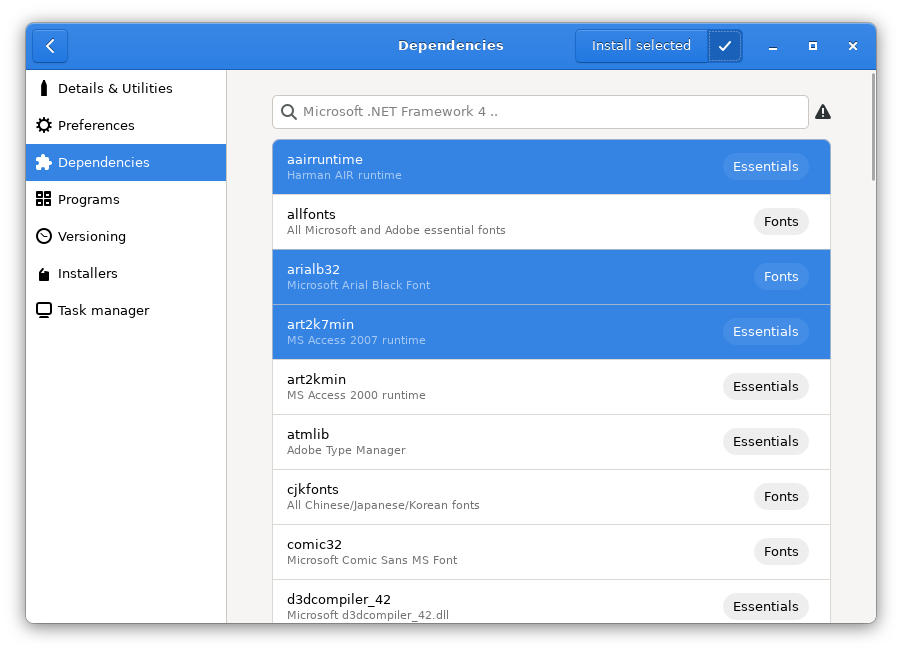Focus the dependency search field

click(x=540, y=112)
